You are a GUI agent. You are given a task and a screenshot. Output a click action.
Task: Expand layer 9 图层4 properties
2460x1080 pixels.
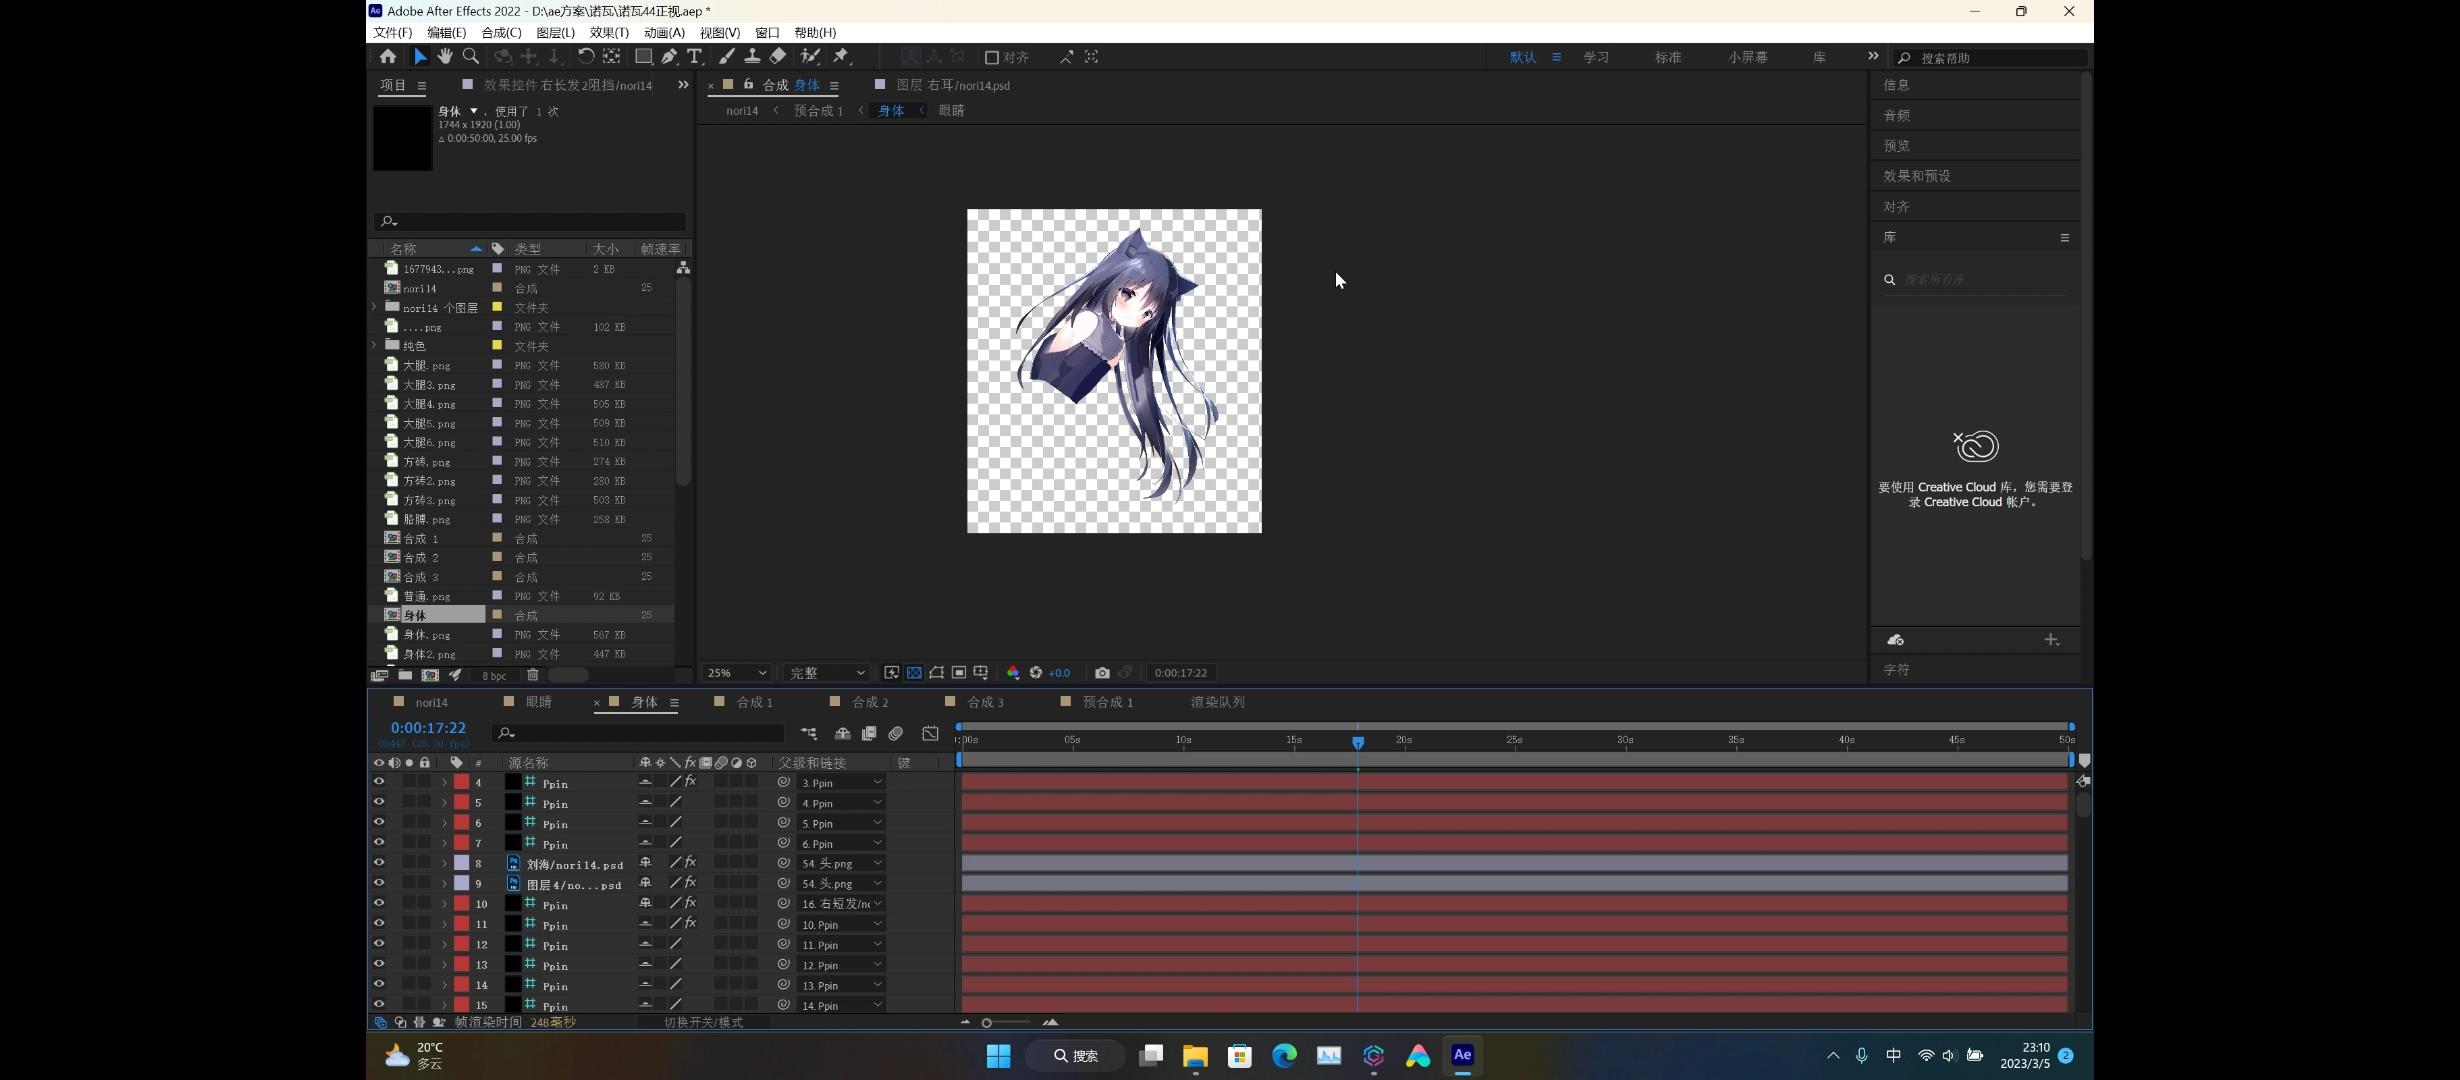(x=444, y=884)
